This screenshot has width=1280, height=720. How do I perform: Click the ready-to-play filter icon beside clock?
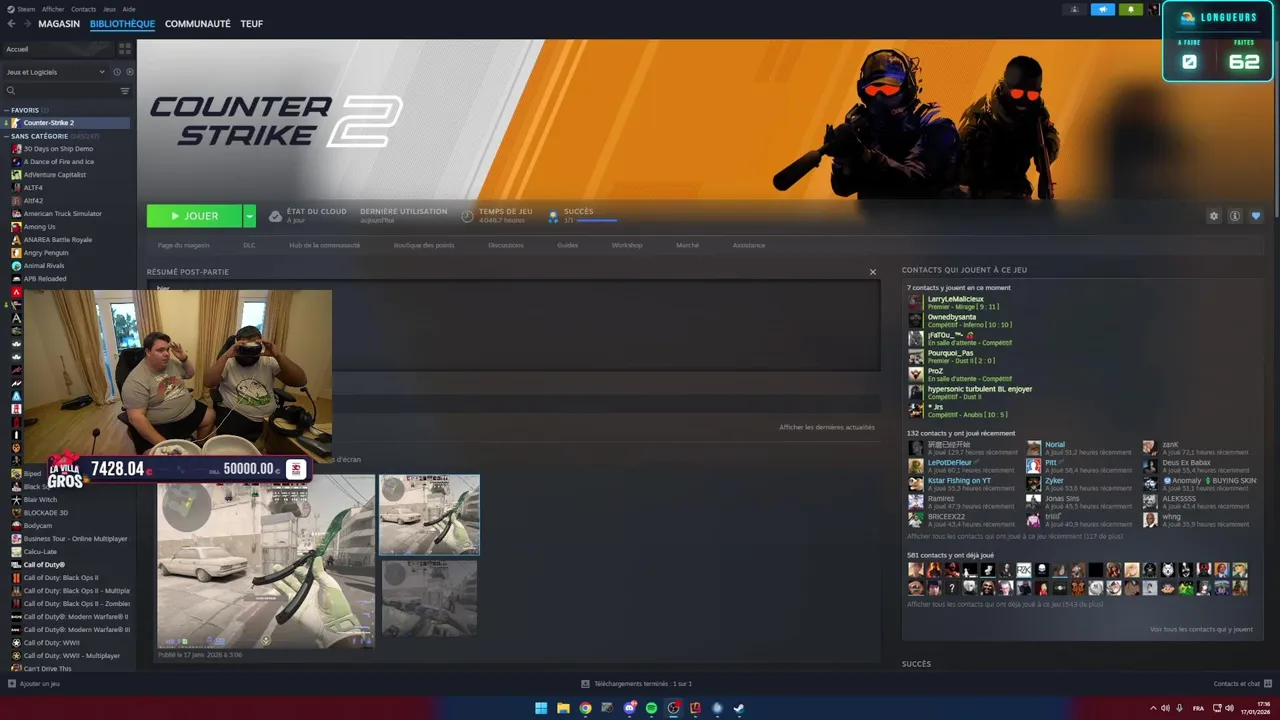pyautogui.click(x=130, y=72)
